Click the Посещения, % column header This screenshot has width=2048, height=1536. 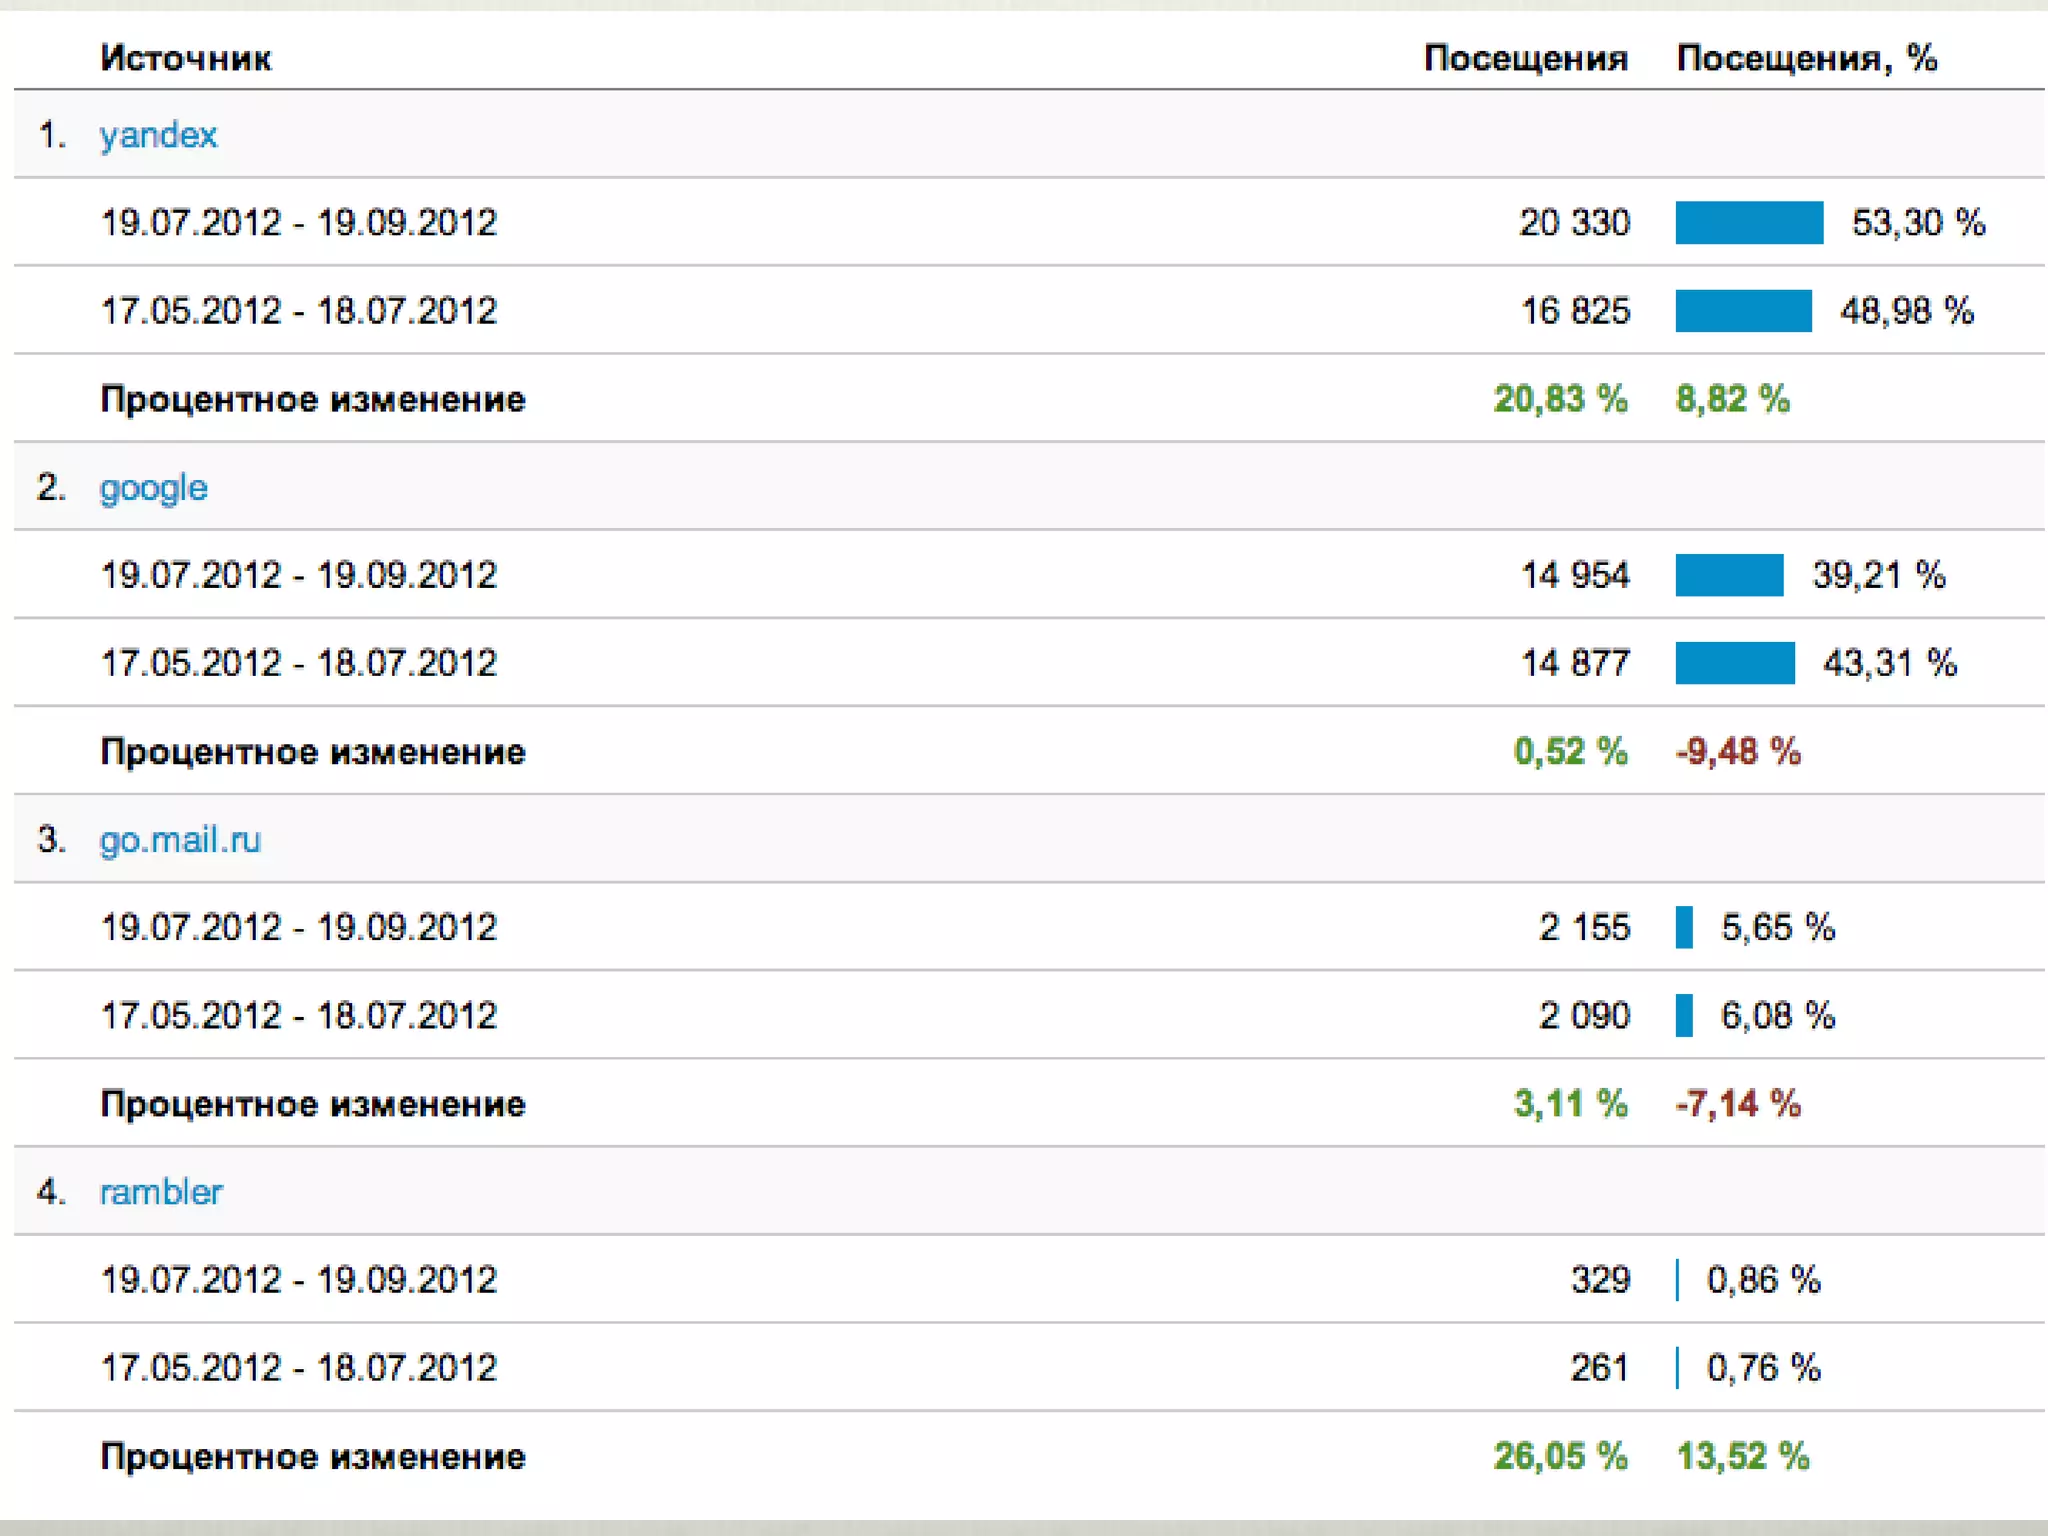coord(1806,58)
